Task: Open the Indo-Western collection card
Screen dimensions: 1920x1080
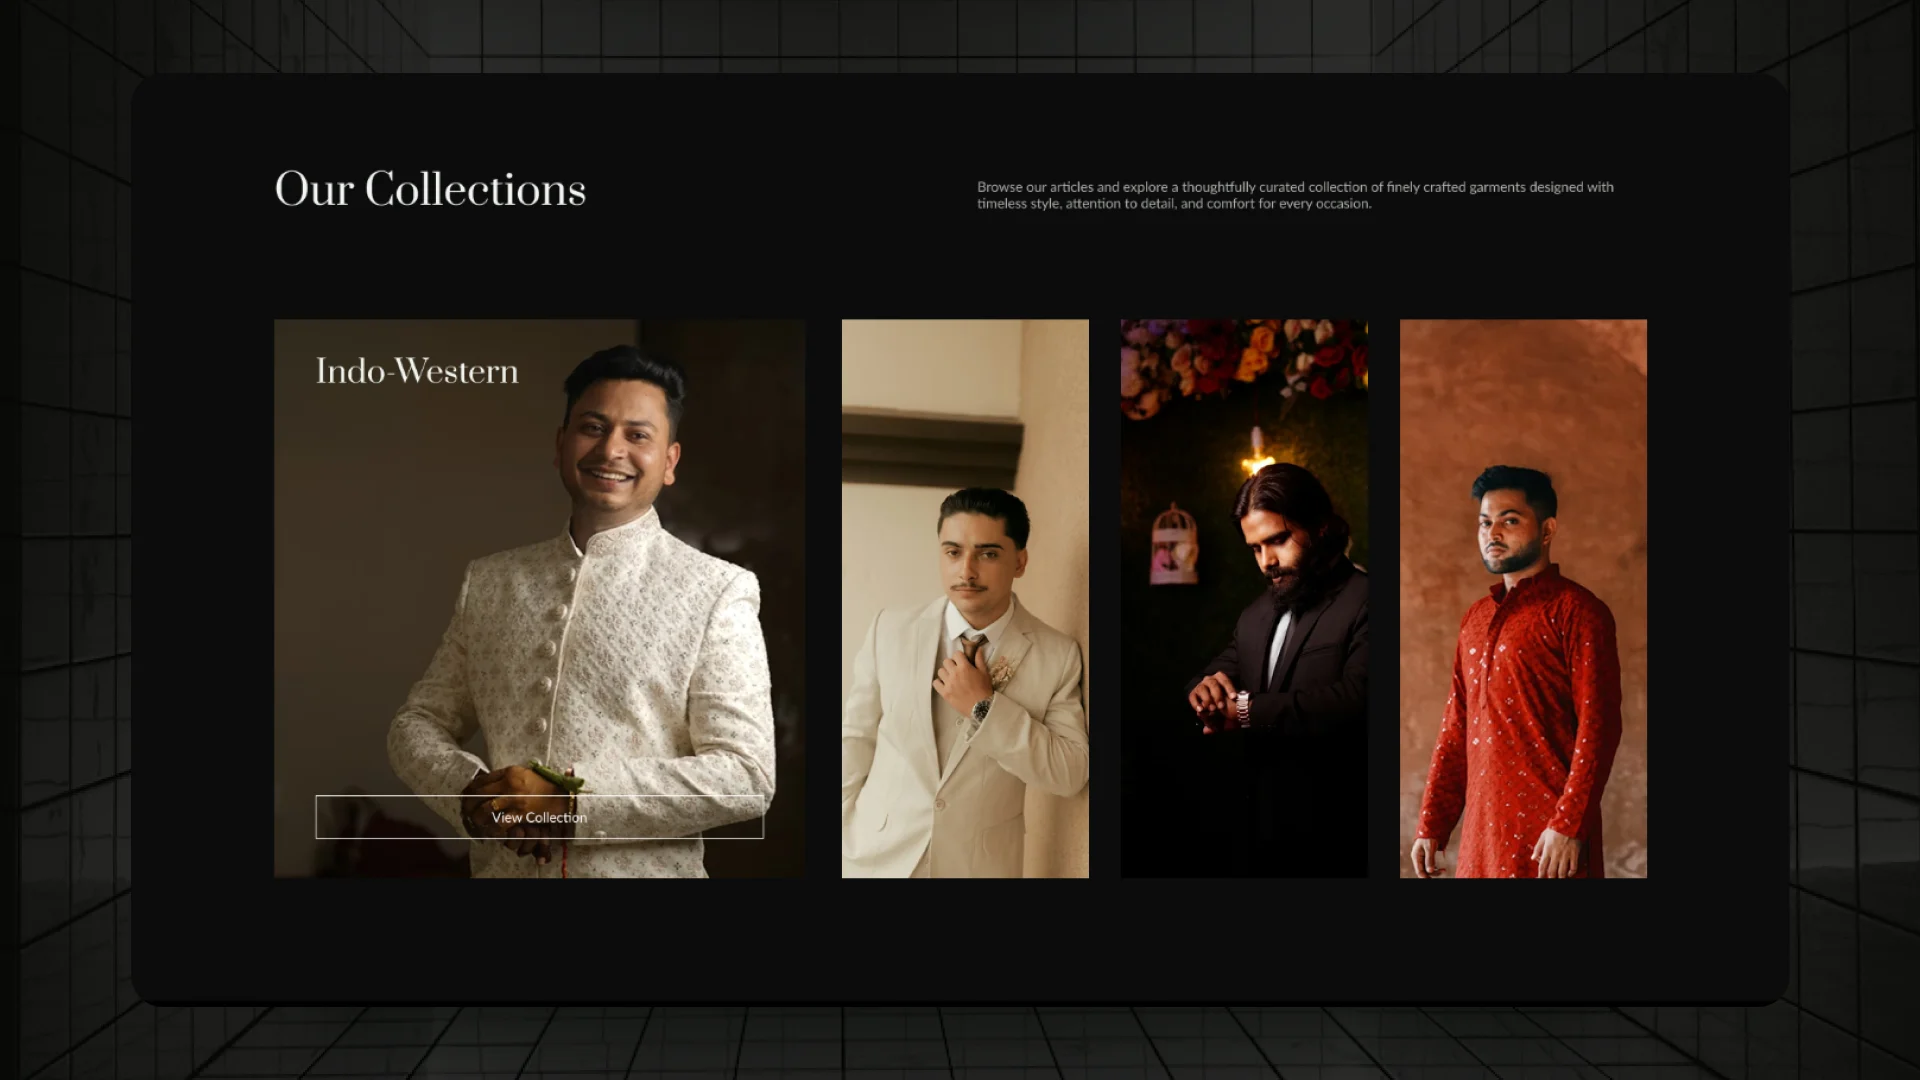Action: [539, 598]
